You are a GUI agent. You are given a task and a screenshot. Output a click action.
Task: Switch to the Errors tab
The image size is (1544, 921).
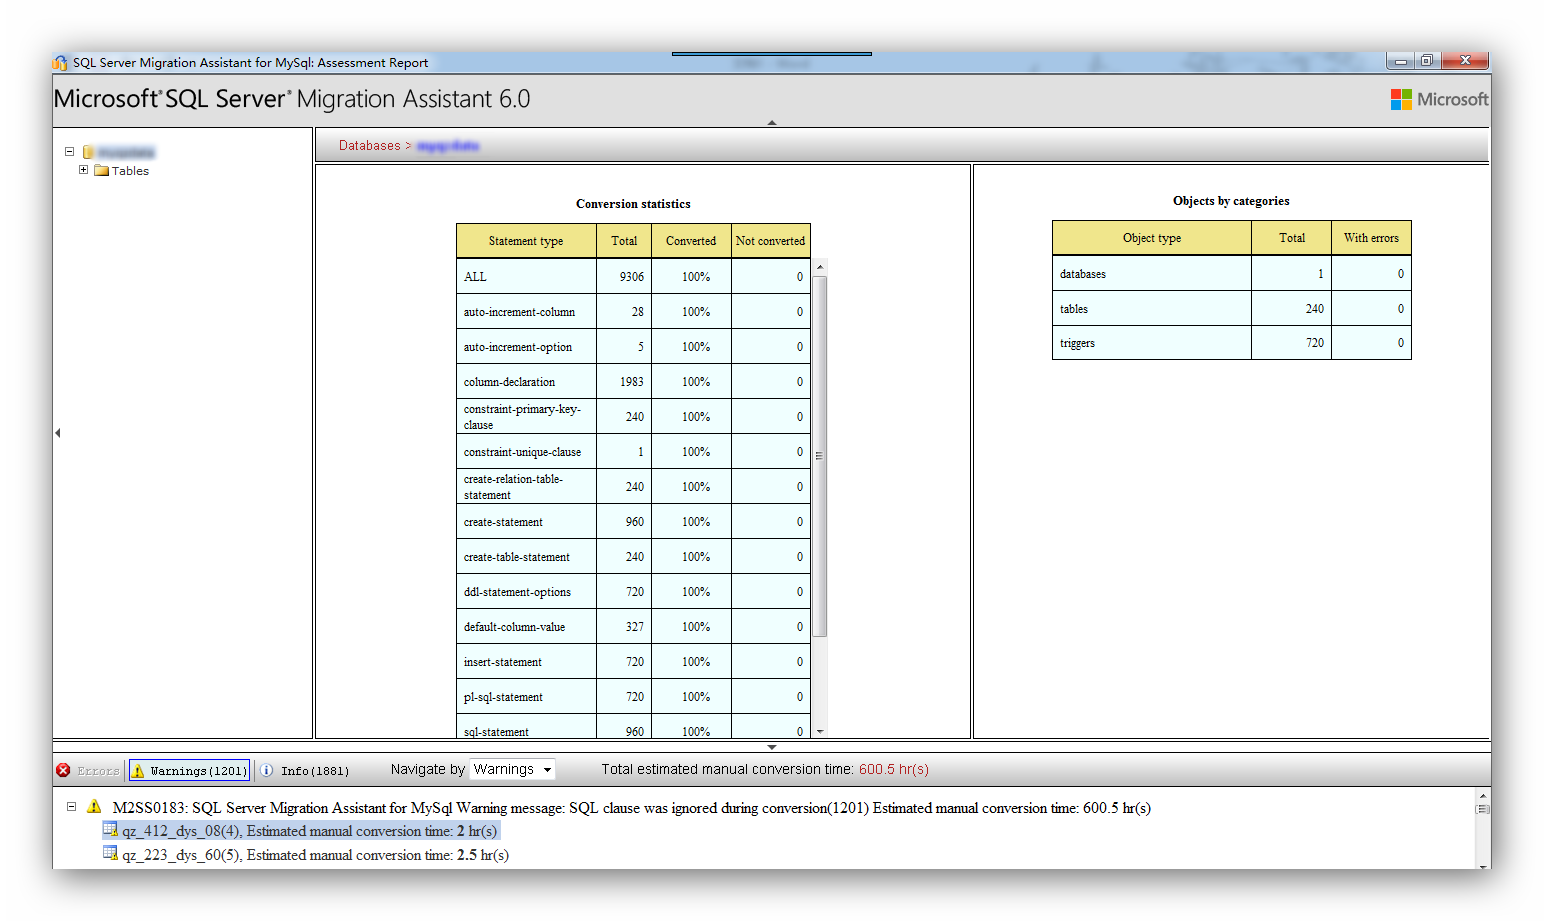88,770
